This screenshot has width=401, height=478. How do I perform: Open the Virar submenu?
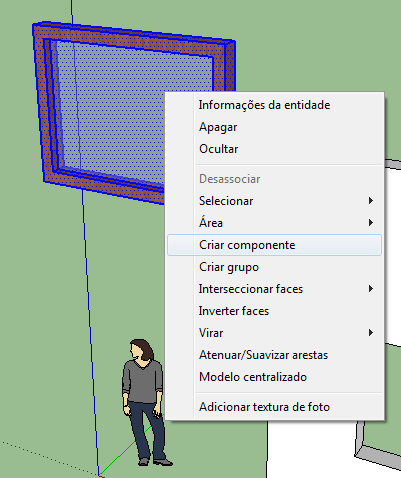click(274, 333)
